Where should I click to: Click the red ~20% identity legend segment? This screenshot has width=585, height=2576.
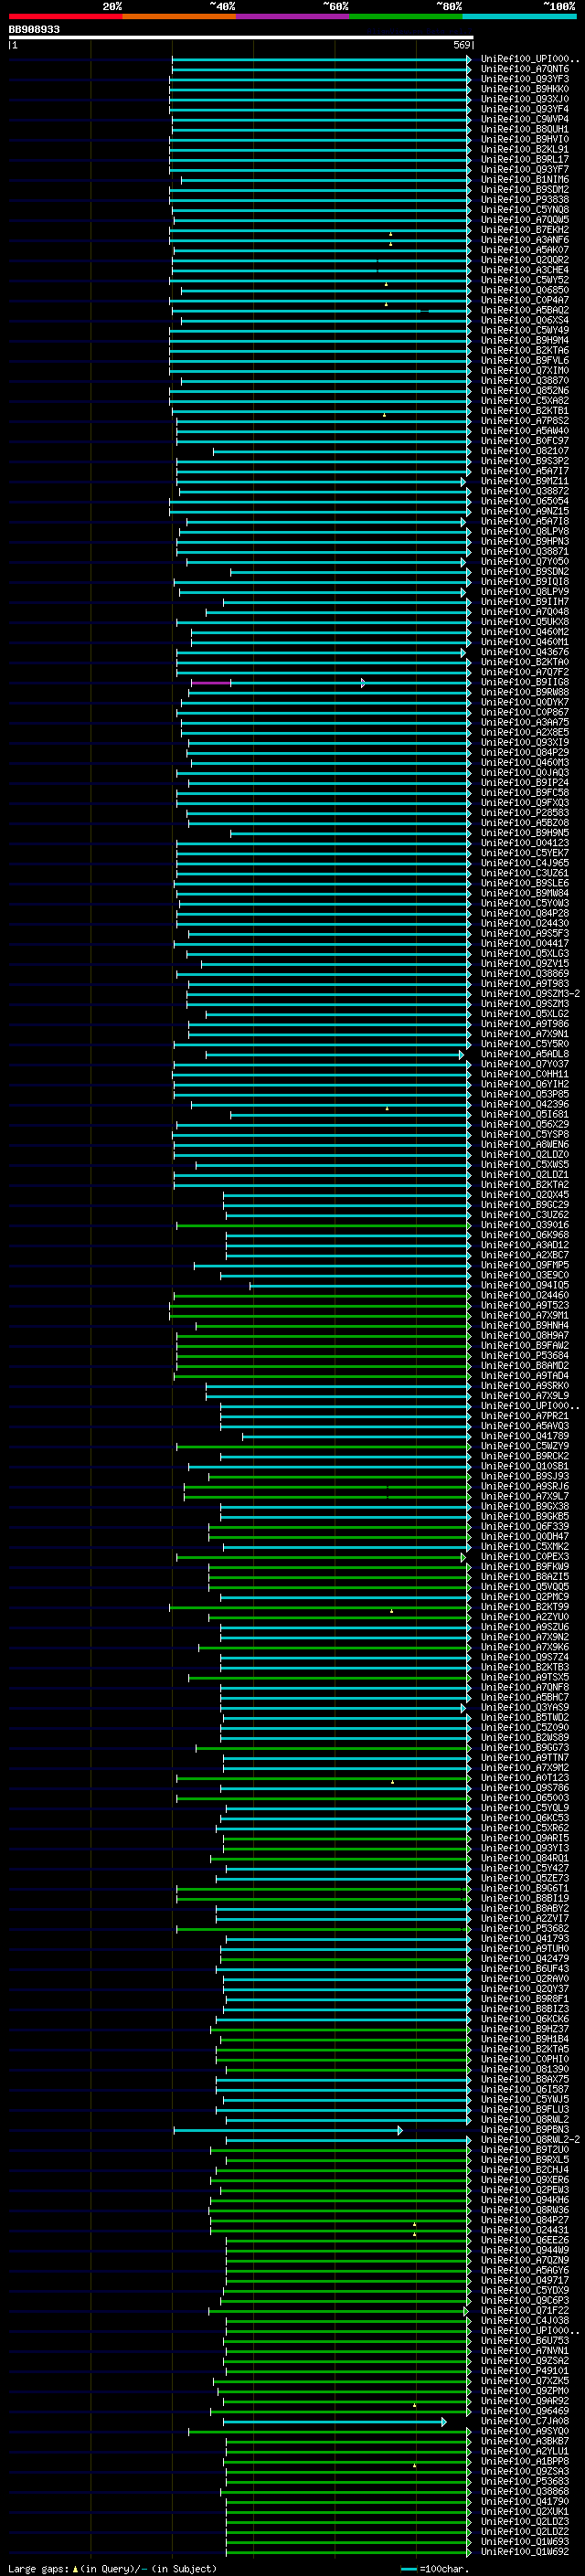point(66,16)
